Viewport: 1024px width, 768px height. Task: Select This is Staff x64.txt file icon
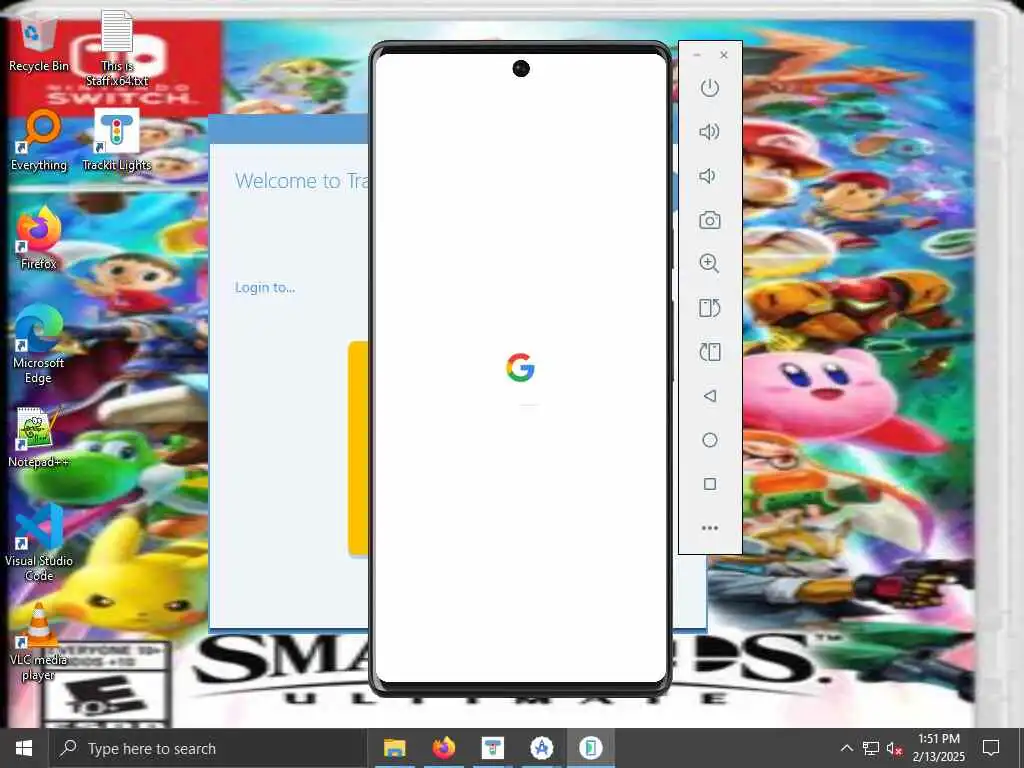point(117,48)
